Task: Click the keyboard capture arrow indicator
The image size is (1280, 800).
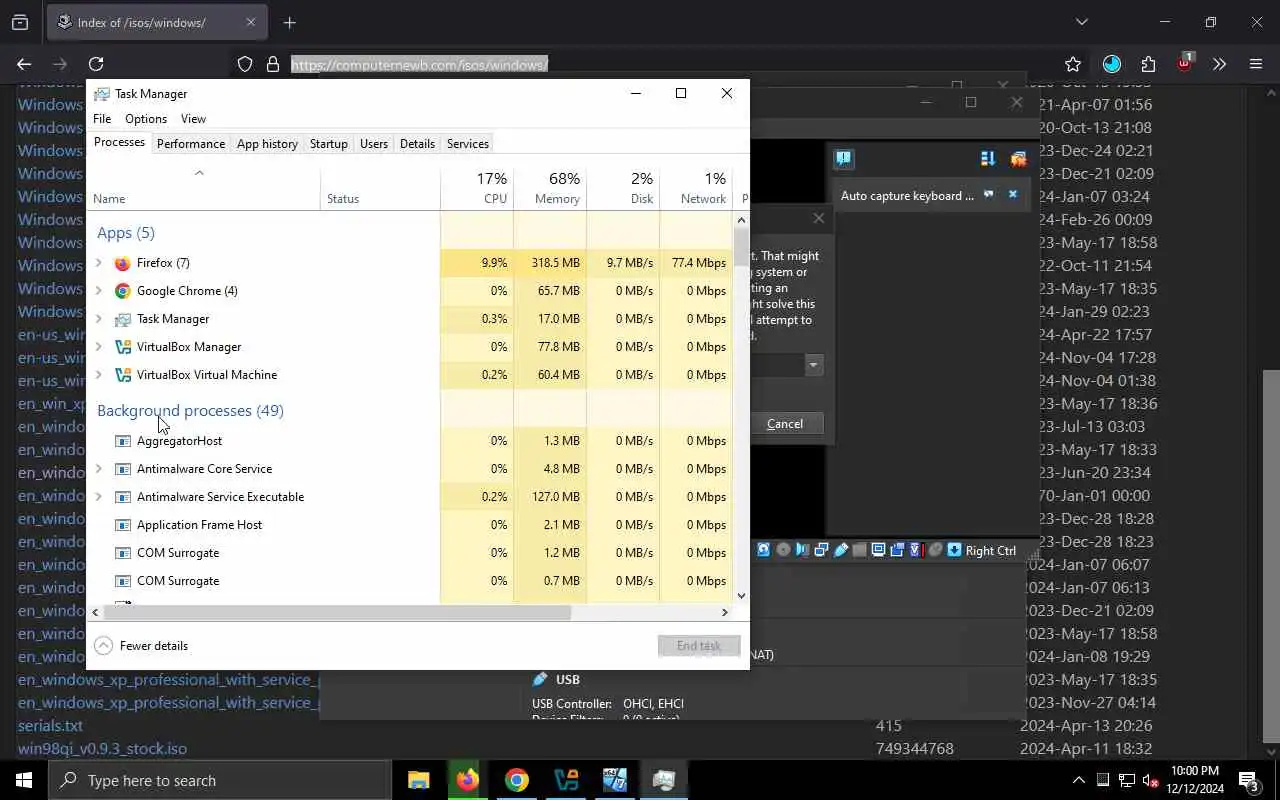Action: [954, 550]
